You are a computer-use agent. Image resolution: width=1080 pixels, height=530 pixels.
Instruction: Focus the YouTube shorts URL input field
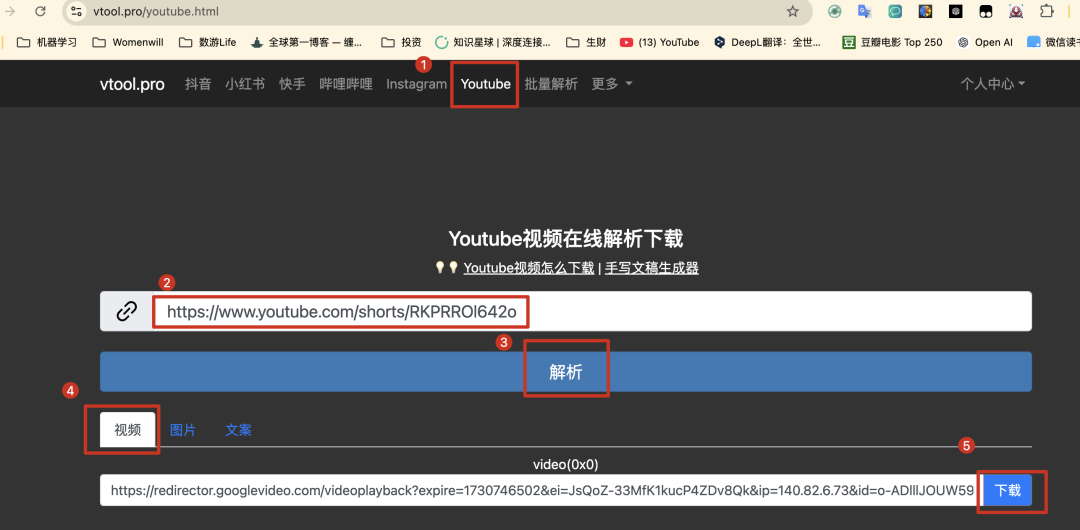point(592,312)
